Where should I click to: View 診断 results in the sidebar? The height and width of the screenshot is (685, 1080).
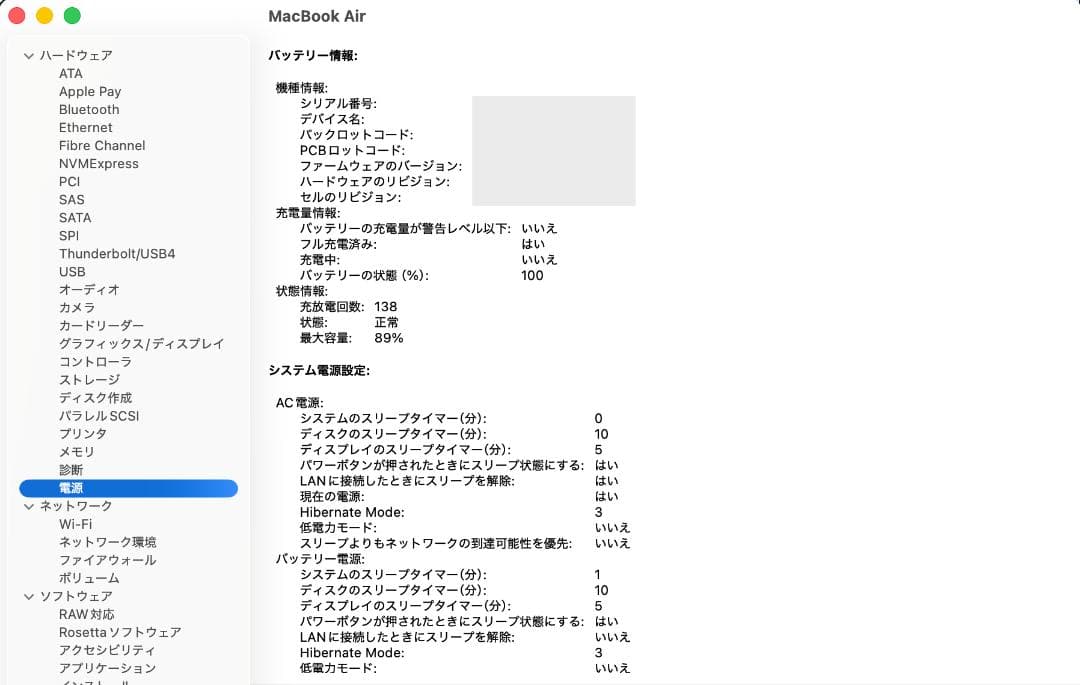[70, 469]
